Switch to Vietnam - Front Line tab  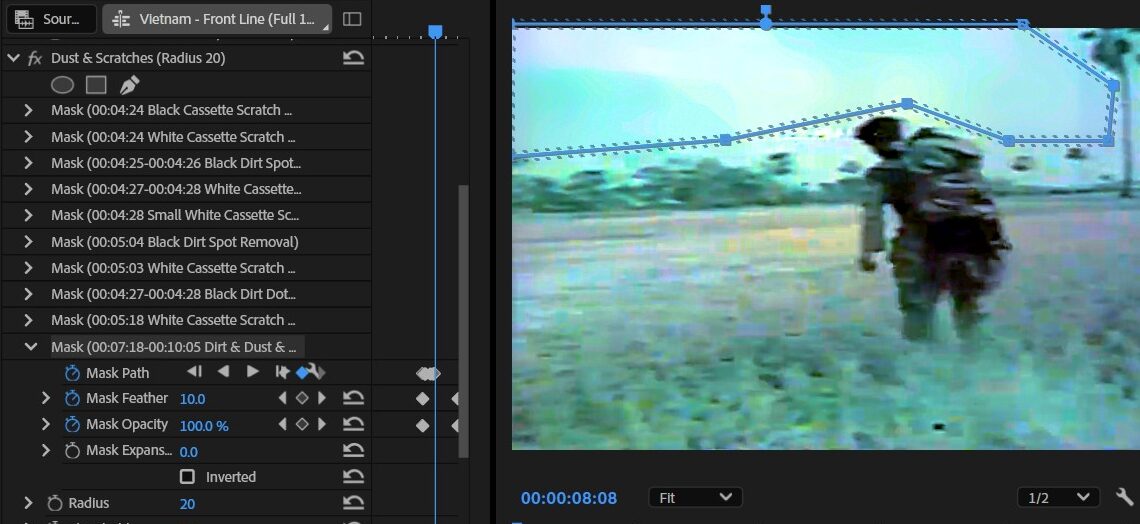click(x=217, y=19)
